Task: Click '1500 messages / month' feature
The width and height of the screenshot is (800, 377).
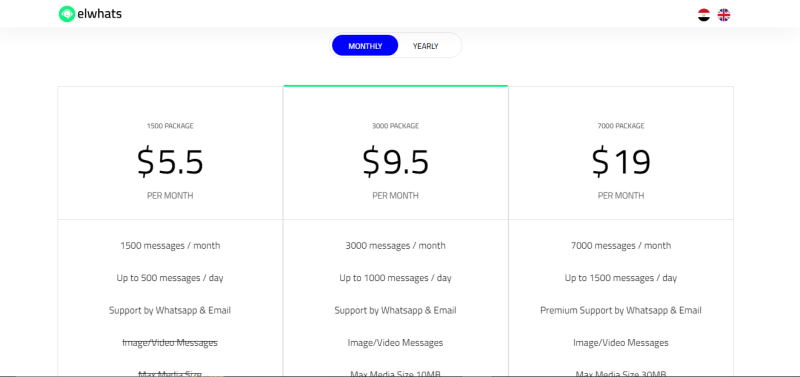Action: coord(170,245)
